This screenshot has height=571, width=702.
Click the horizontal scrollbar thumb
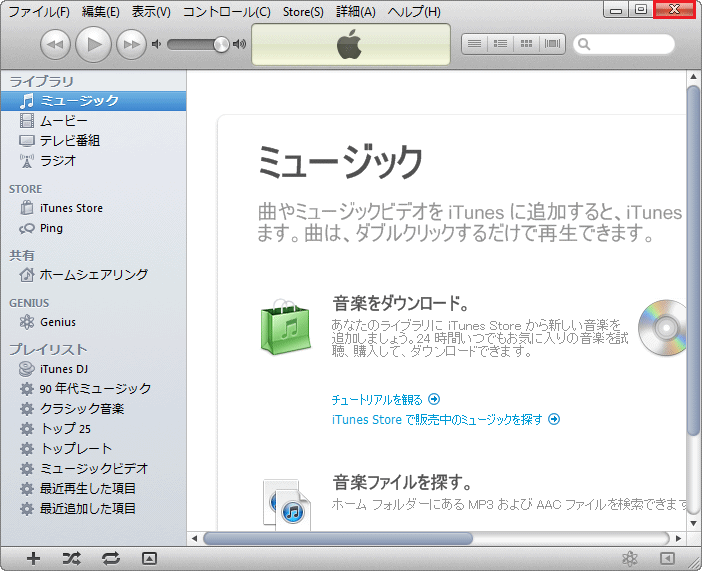pyautogui.click(x=338, y=538)
